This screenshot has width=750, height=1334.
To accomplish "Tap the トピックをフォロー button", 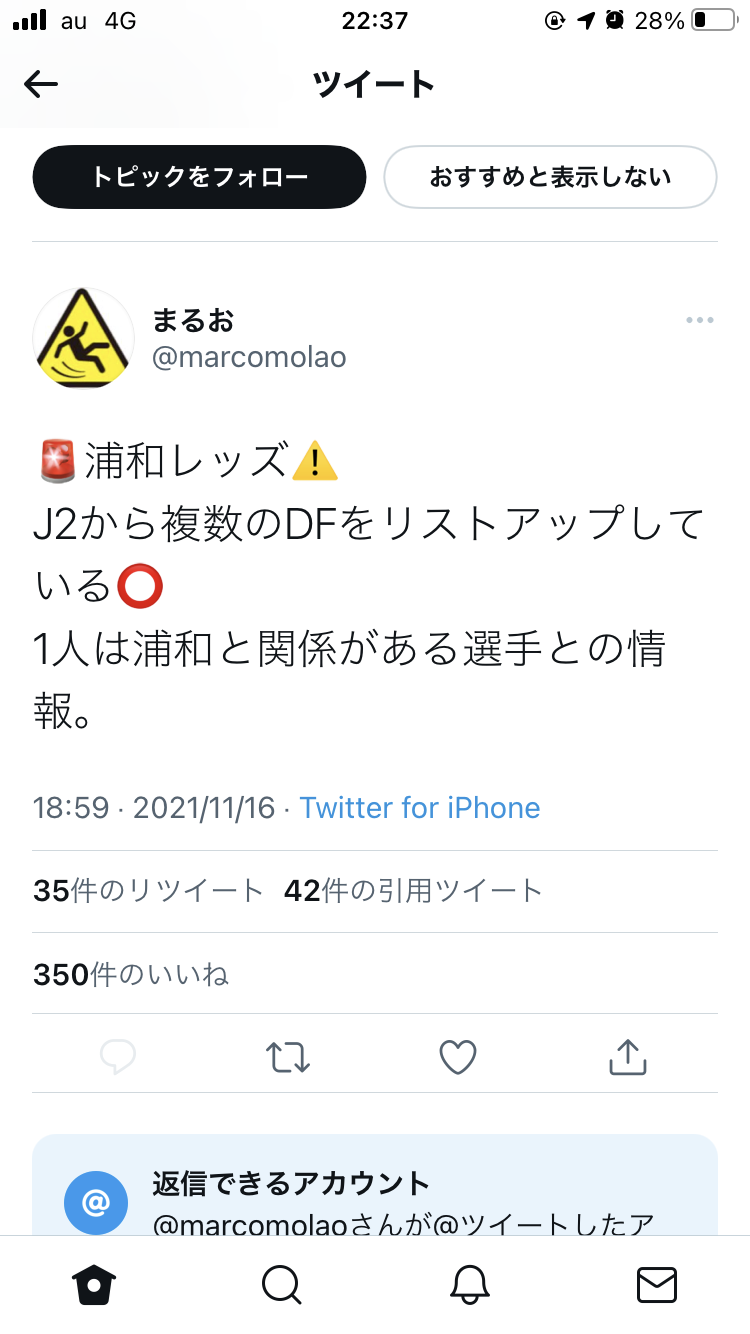I will click(199, 177).
